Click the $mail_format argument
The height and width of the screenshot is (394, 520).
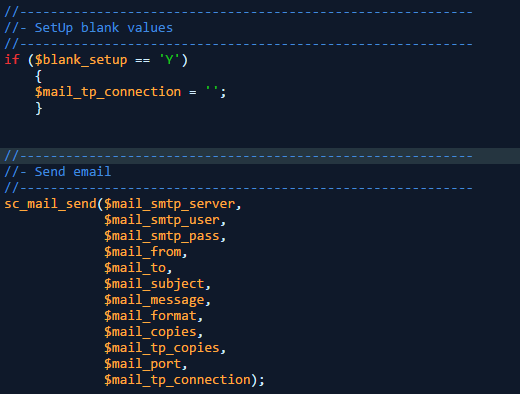tap(150, 316)
